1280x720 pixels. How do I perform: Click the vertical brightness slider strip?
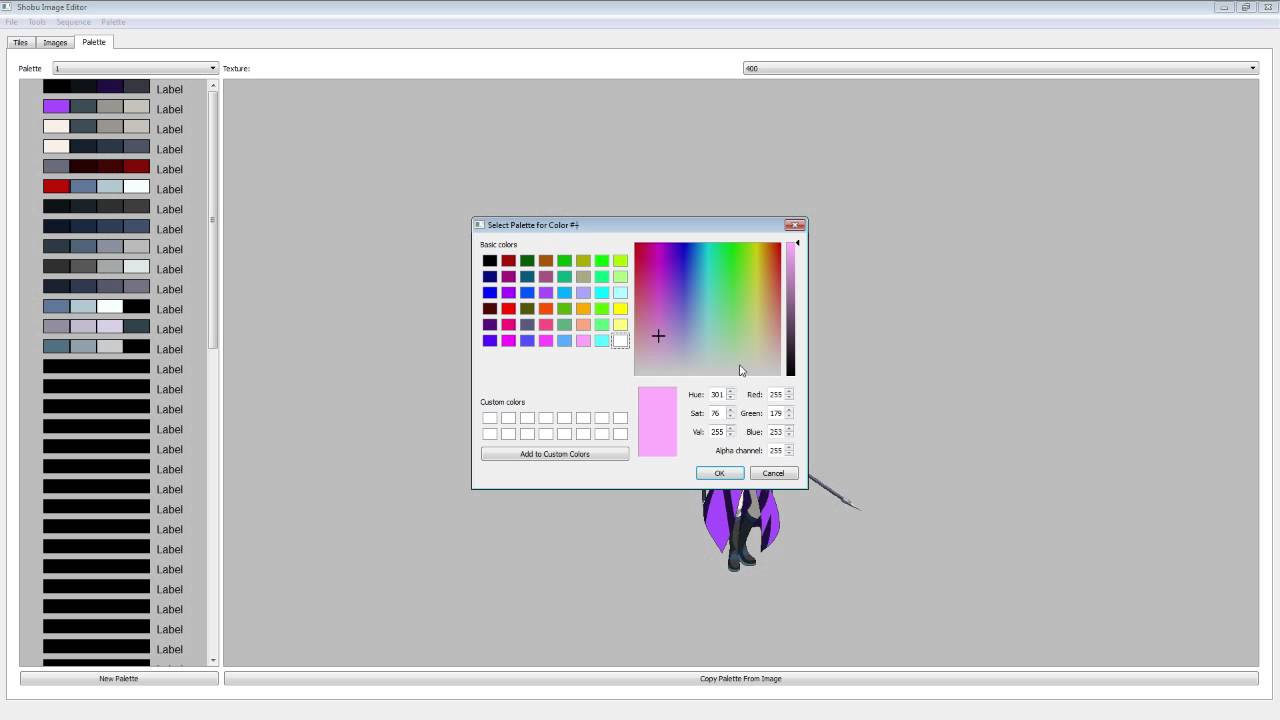pyautogui.click(x=790, y=309)
